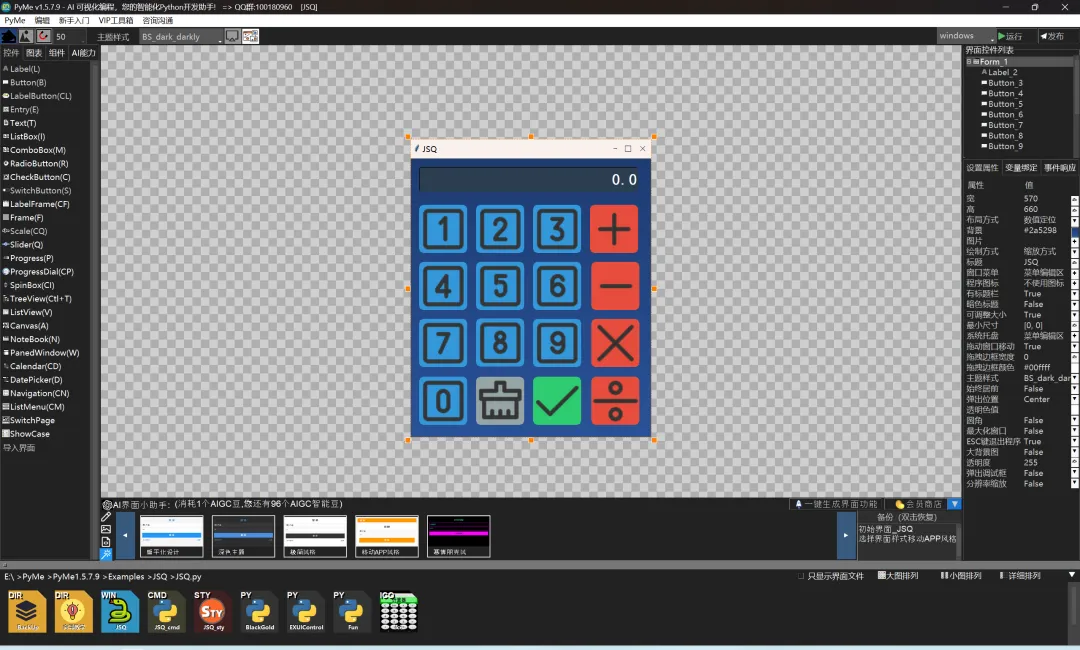
Task: Select the ICO calculator icon file
Action: [x=398, y=611]
